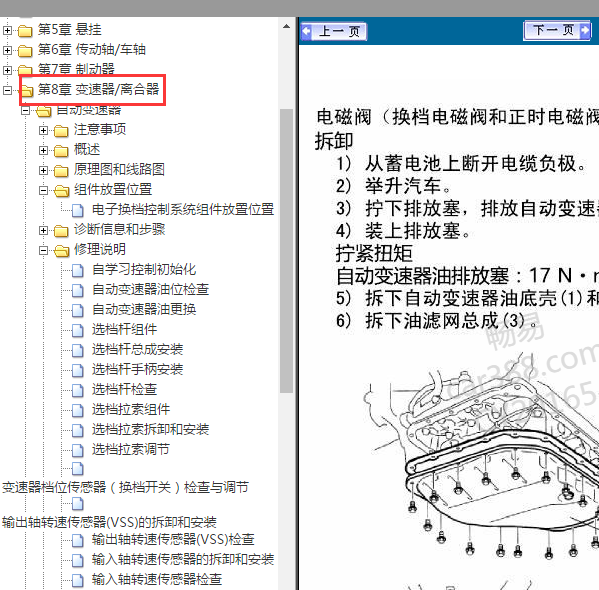Screen dimensions: 599x590
Task: Click the open folder icon beside 修理说明
Action: [62, 250]
